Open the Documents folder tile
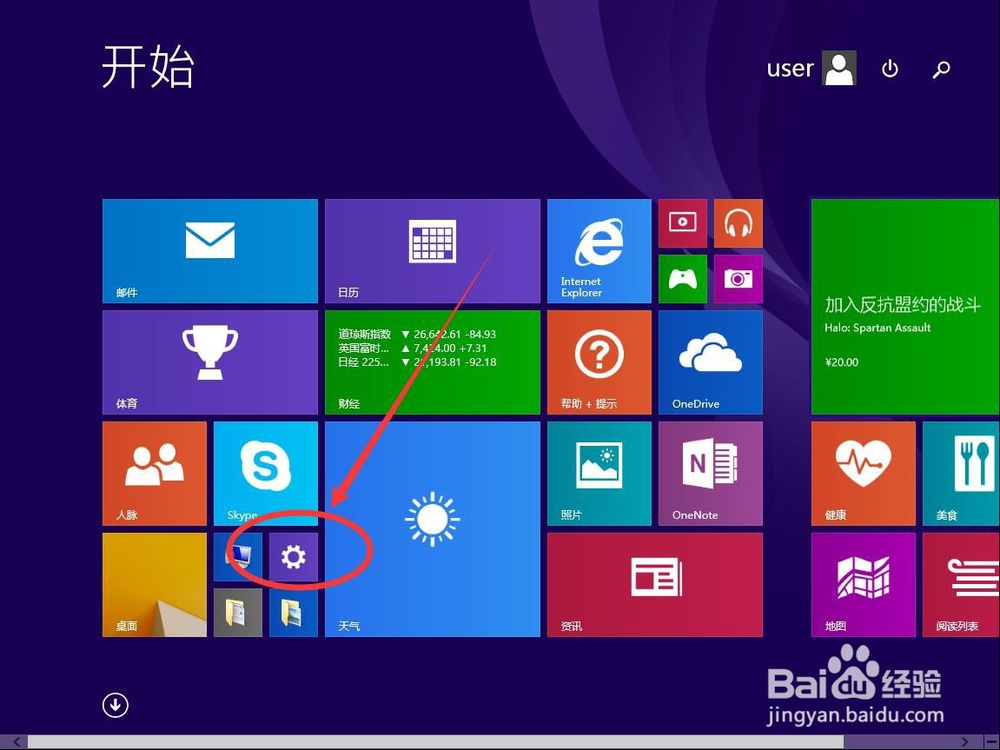Viewport: 1000px width, 750px height. [238, 612]
